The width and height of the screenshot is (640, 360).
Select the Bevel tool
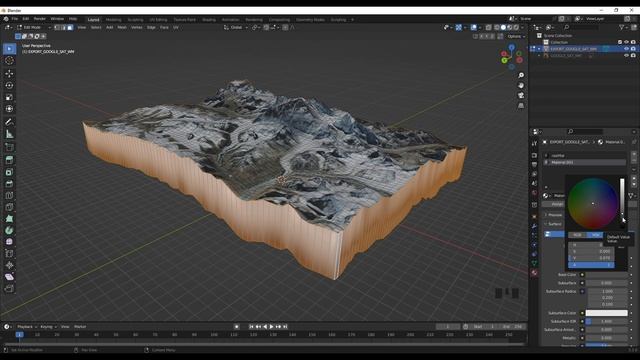(x=9, y=184)
